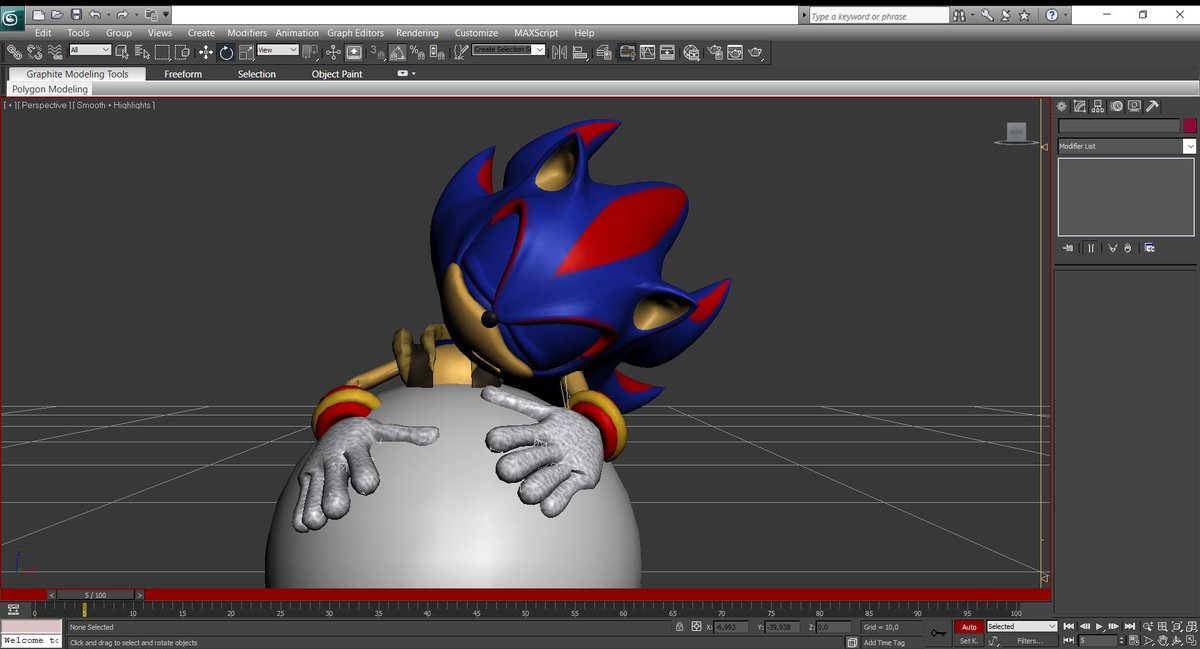This screenshot has height=649, width=1200.
Task: Activate the Select Object tool
Action: [x=121, y=51]
